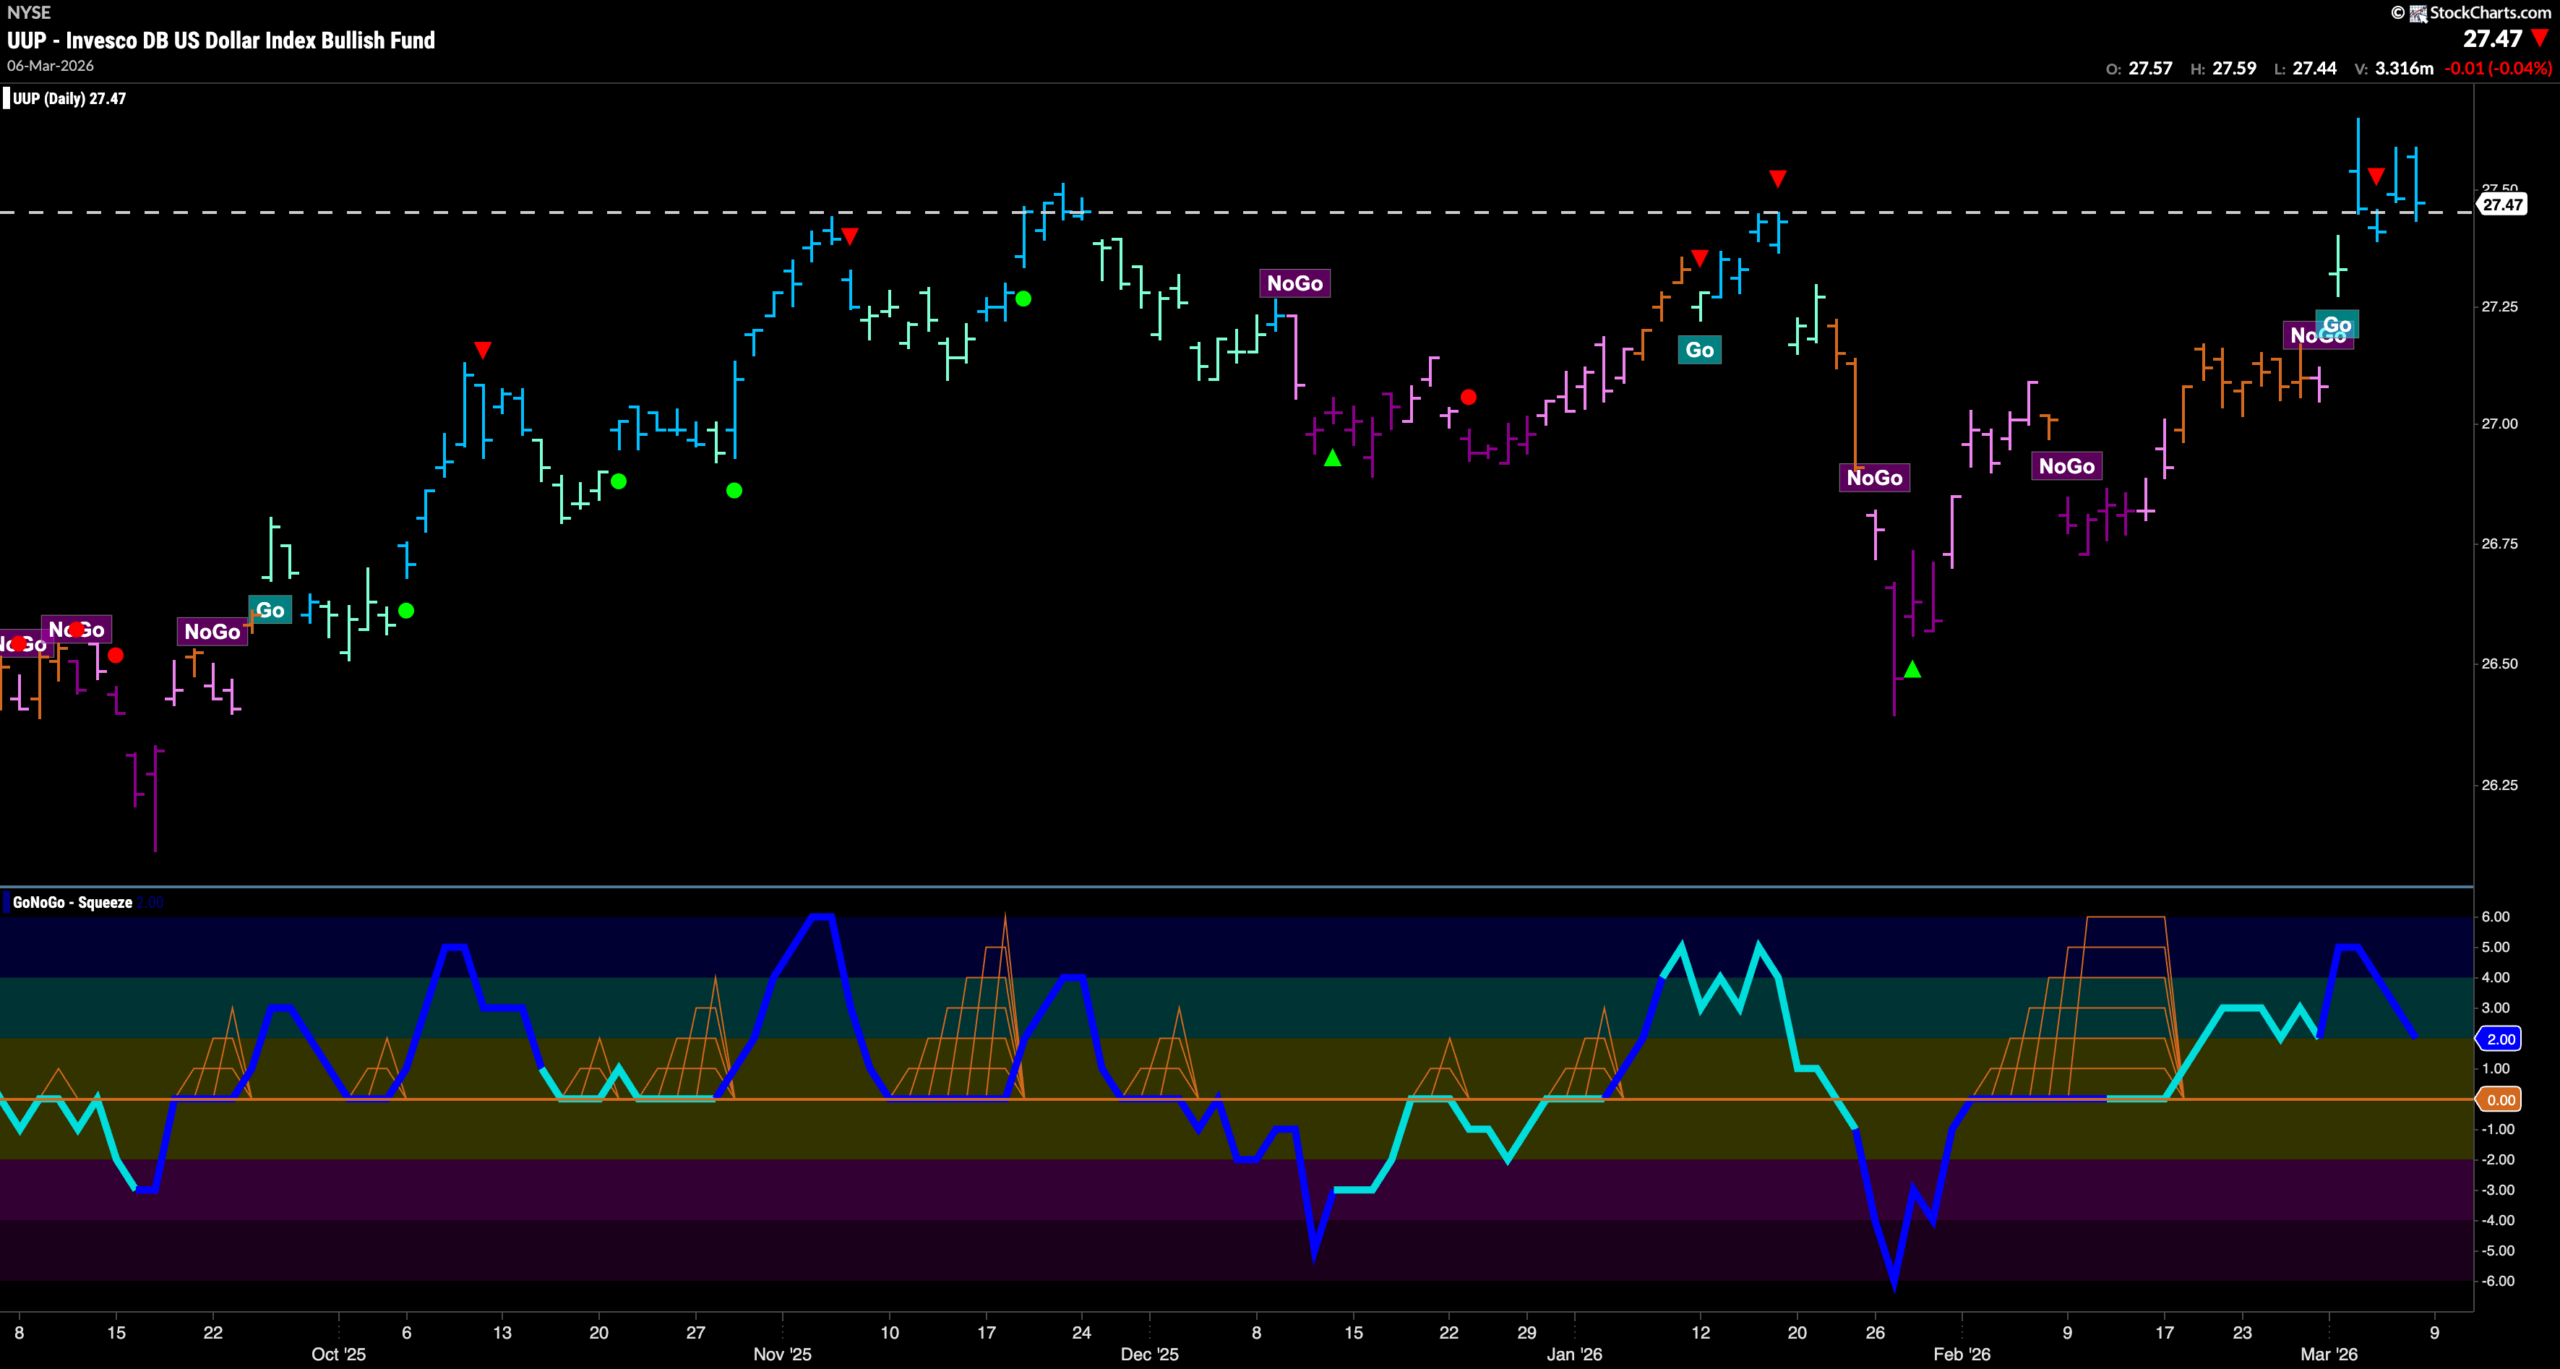Image resolution: width=2560 pixels, height=1369 pixels.
Task: Click the Jan '26 date axis label
Action: (1575, 1354)
